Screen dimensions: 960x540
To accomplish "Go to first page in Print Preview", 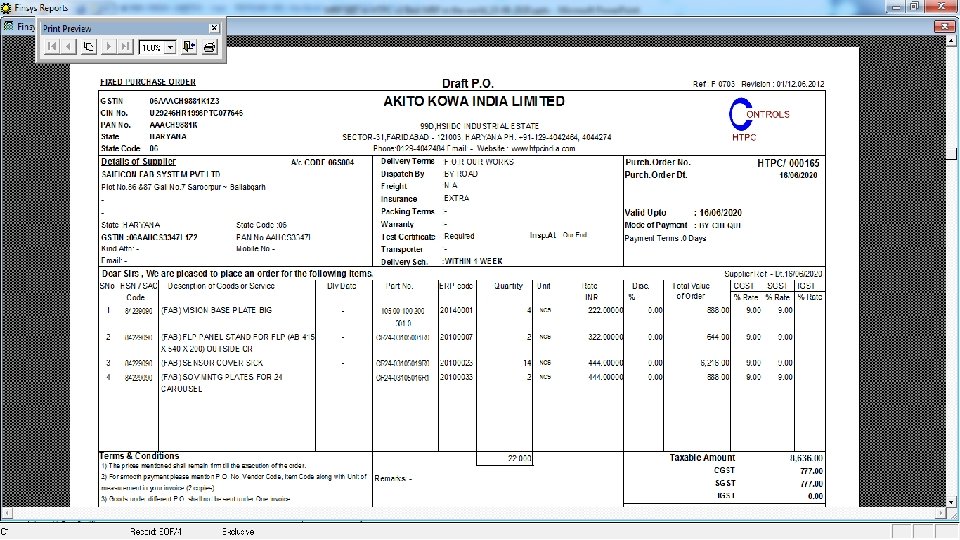I will pyautogui.click(x=52, y=47).
